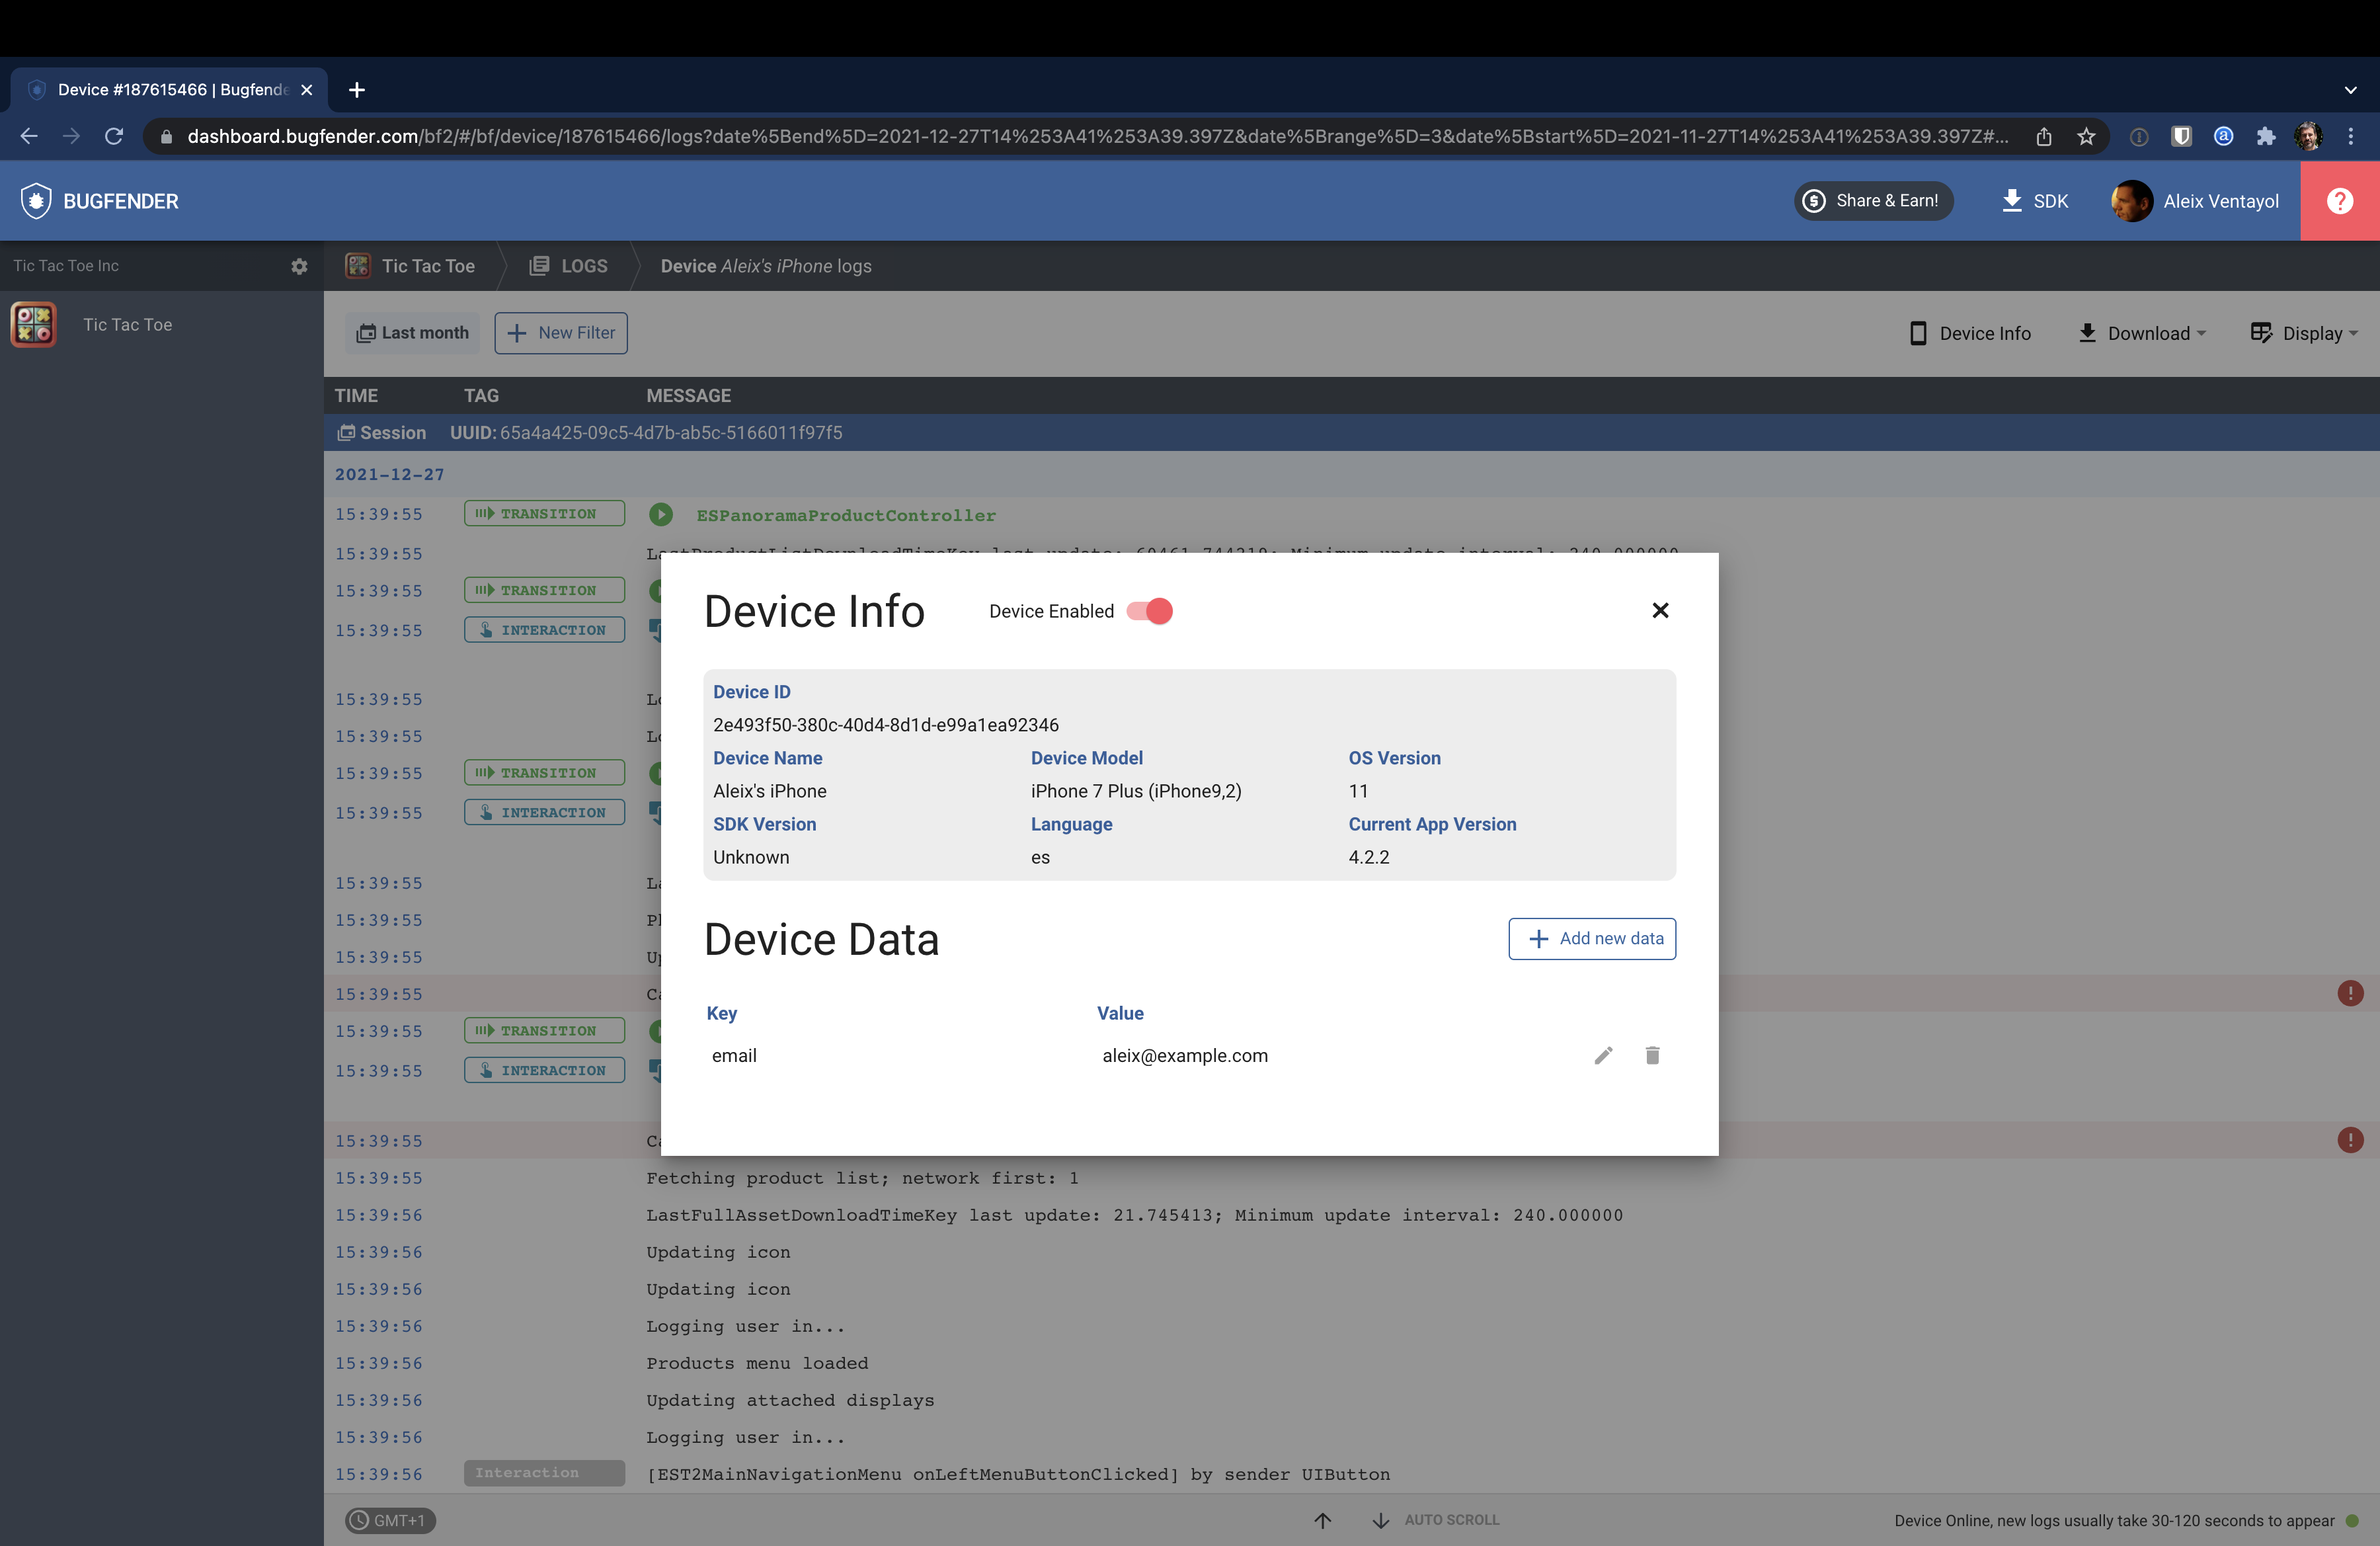Go to the LOGS breadcrumb

pos(569,266)
